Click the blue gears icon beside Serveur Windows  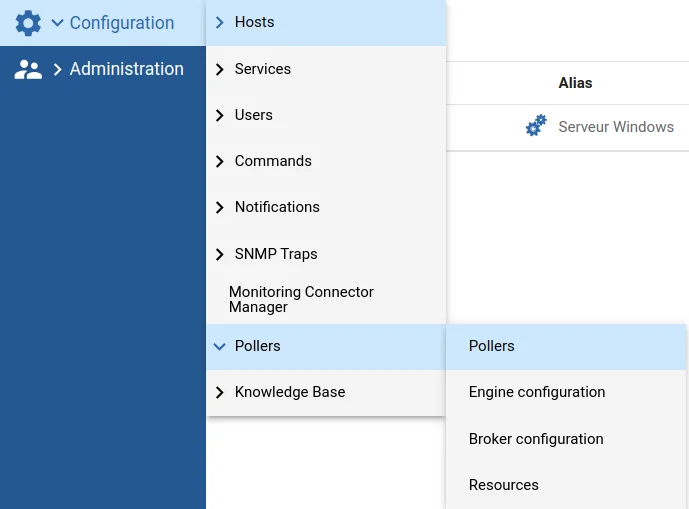(x=536, y=125)
